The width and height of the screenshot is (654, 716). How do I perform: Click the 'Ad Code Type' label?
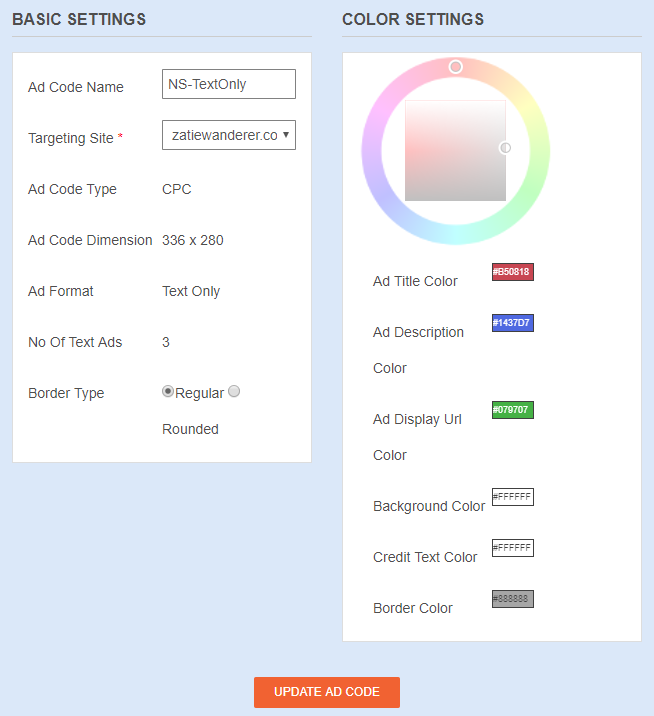(72, 190)
